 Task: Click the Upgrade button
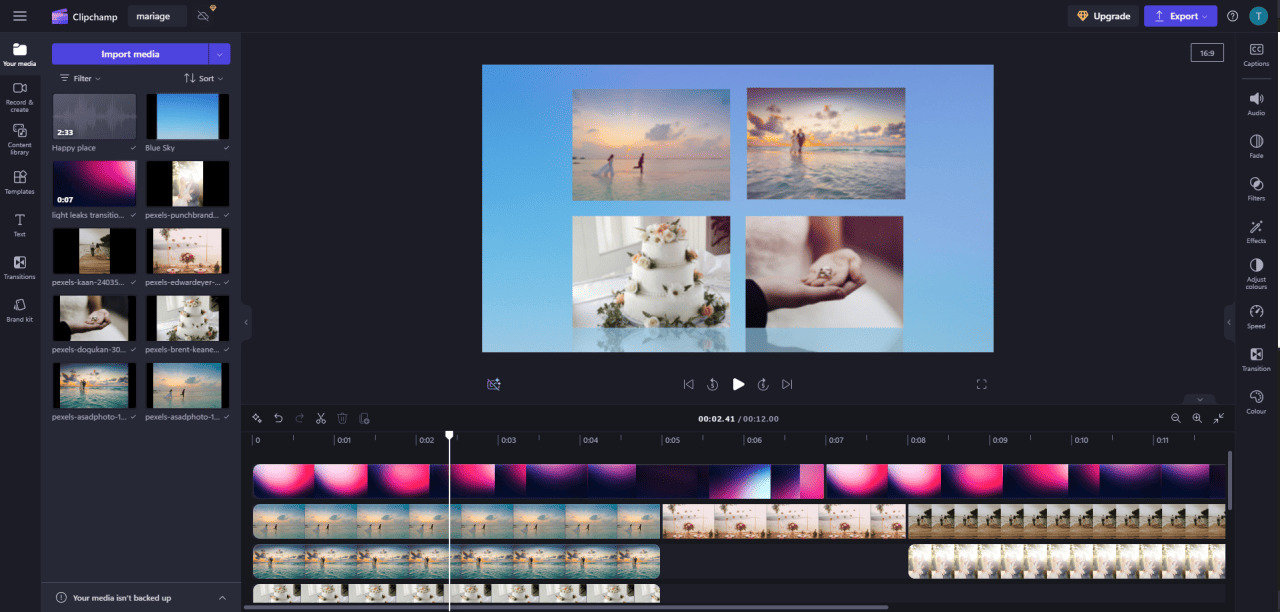coord(1103,16)
